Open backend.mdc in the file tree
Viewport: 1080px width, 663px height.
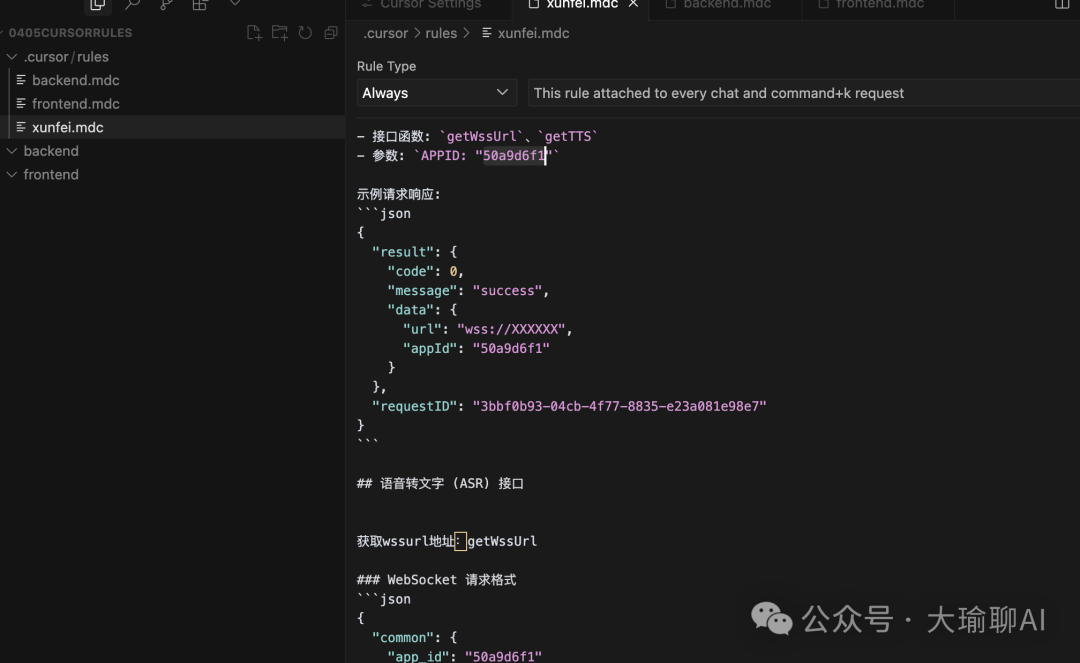tap(76, 81)
